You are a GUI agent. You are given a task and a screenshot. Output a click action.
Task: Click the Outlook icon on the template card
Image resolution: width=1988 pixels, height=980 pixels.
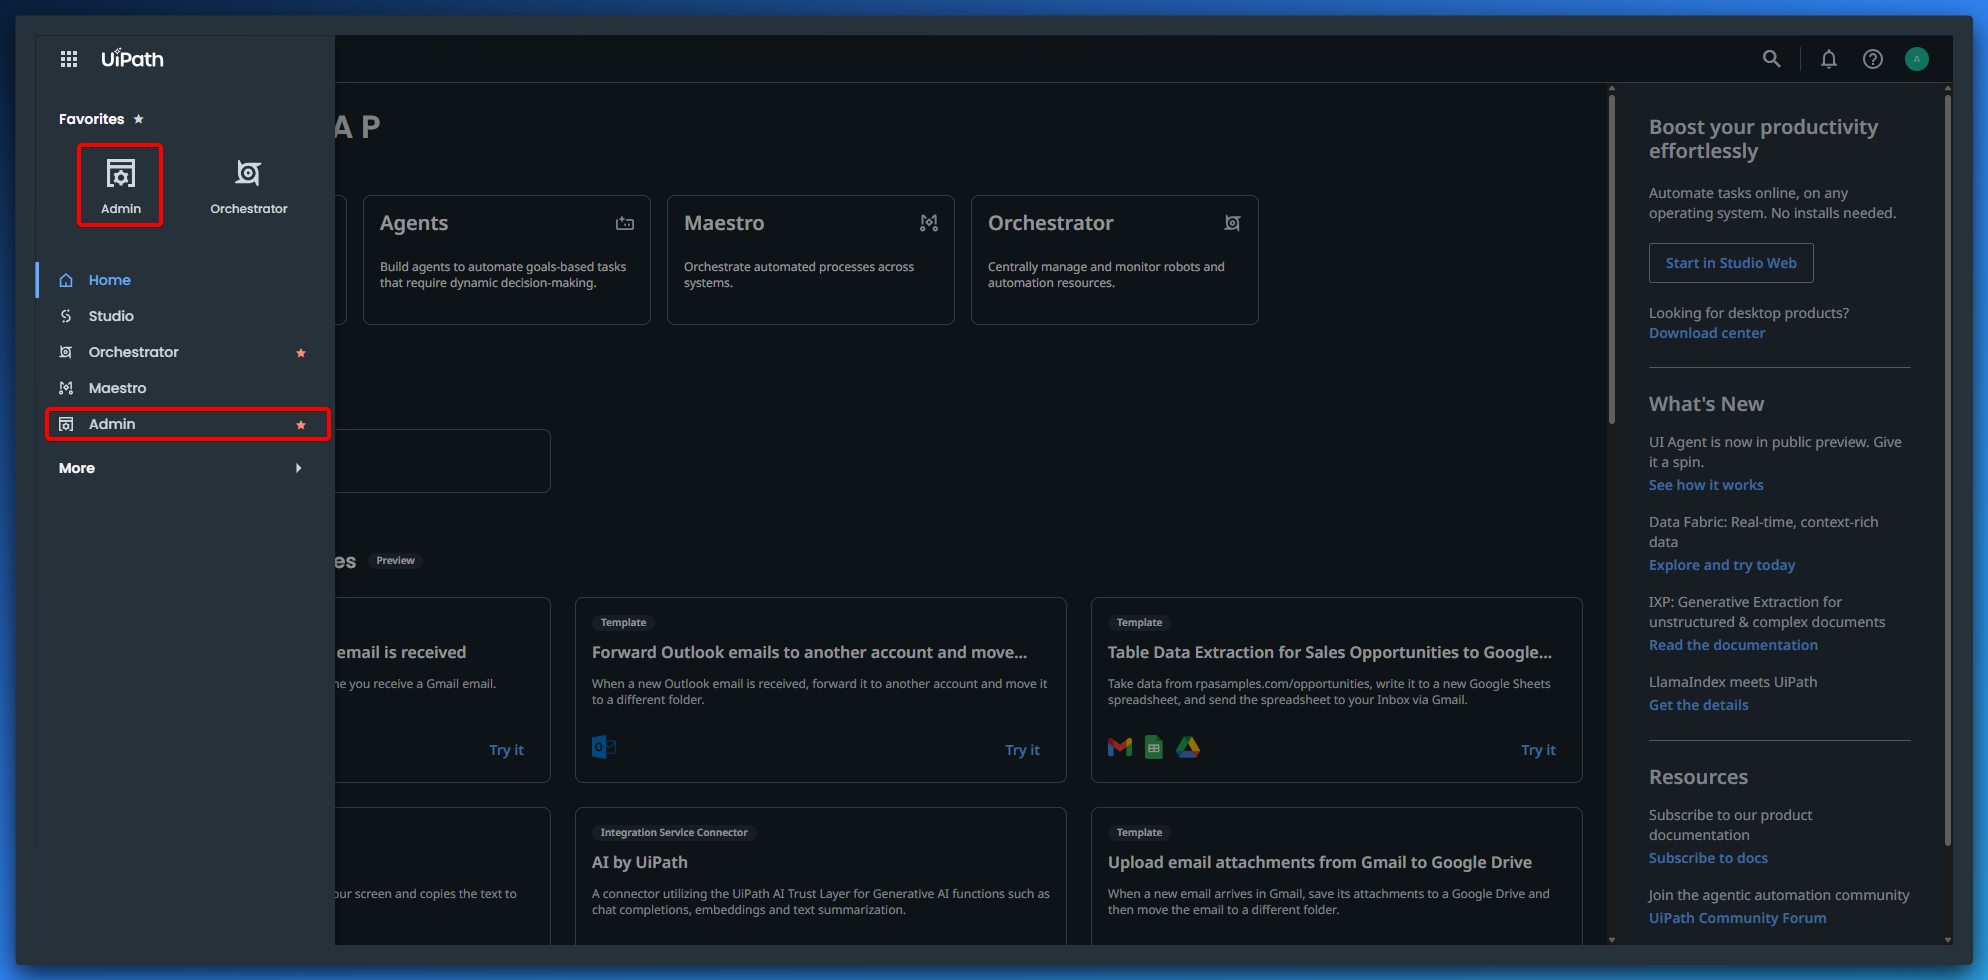point(604,747)
